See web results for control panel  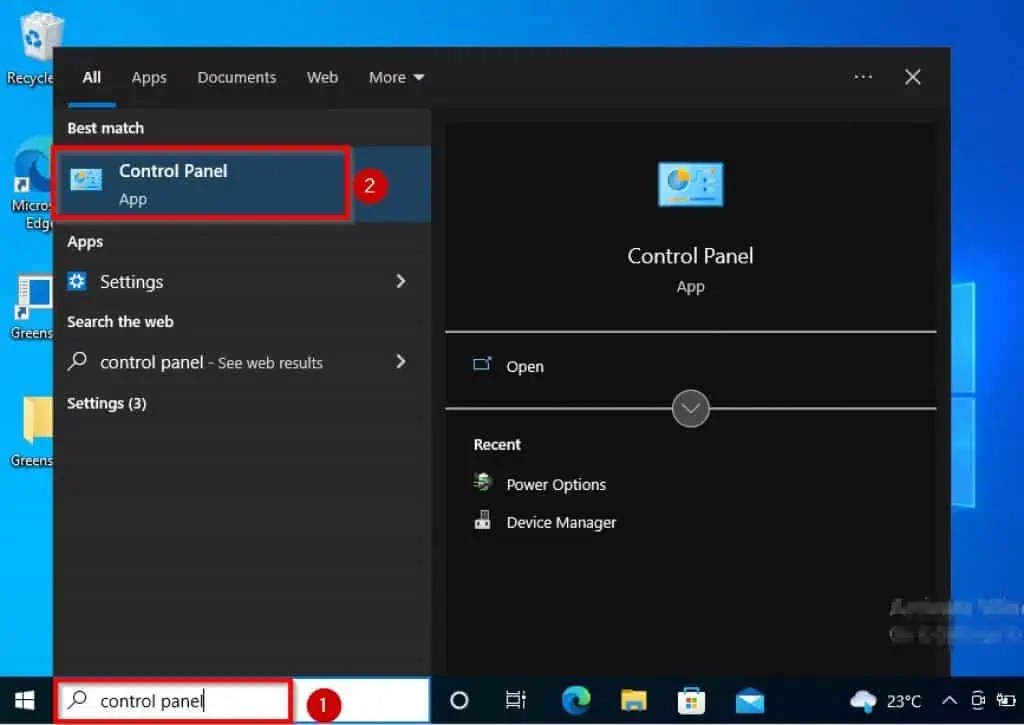tap(210, 362)
